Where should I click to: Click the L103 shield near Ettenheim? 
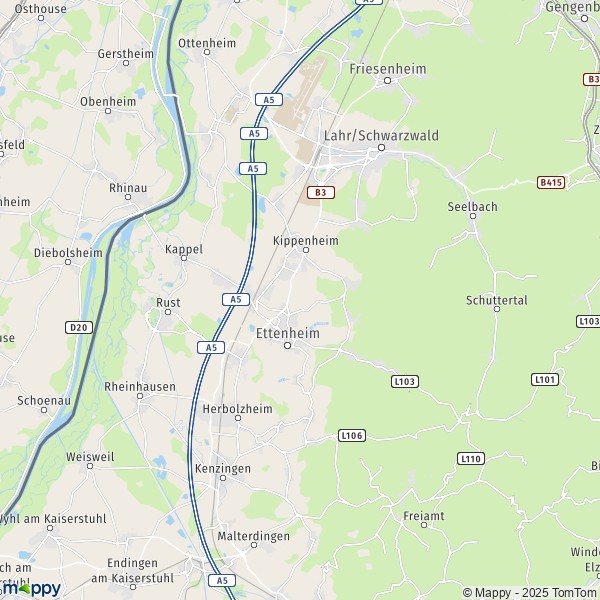tap(405, 382)
